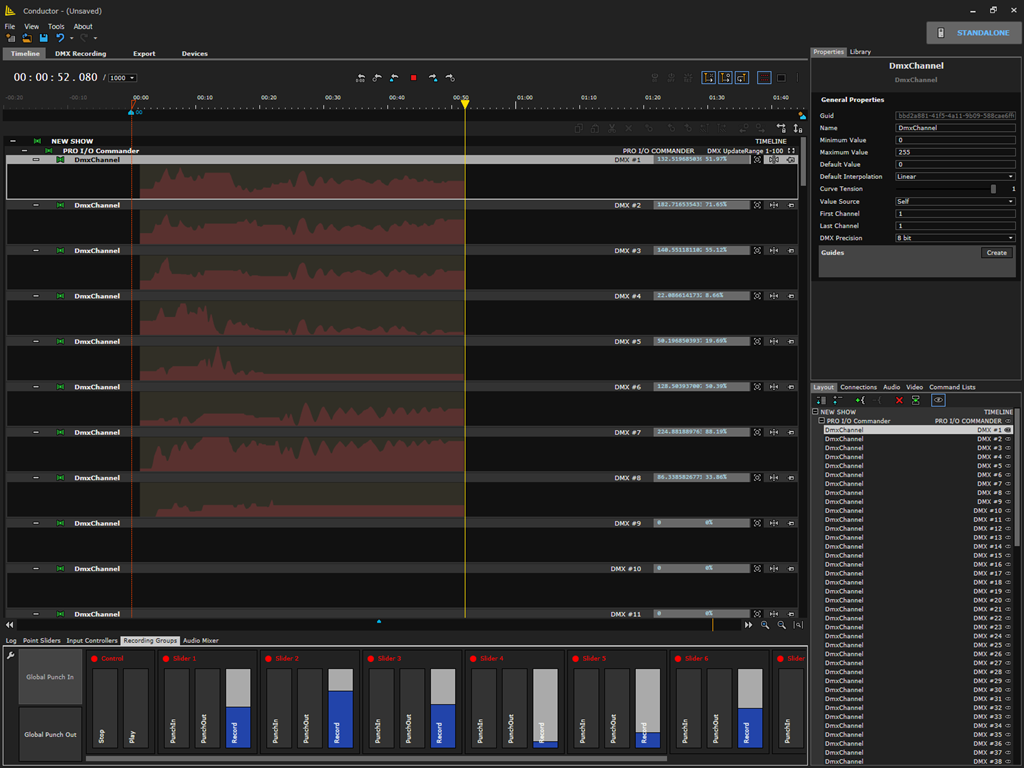Screen dimensions: 1024x768
Task: Click the green channel icon of DMX #6 track
Action: tap(60, 387)
